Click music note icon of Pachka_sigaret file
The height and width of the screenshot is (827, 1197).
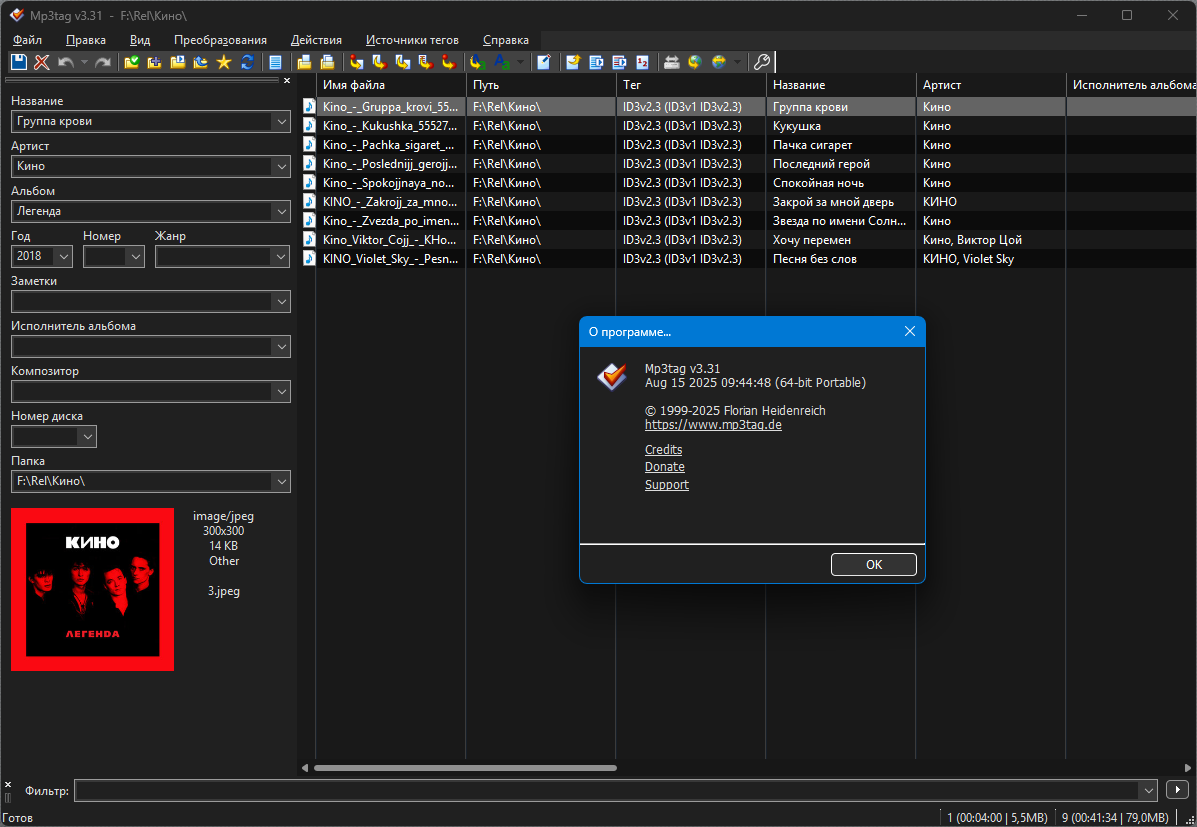click(309, 144)
